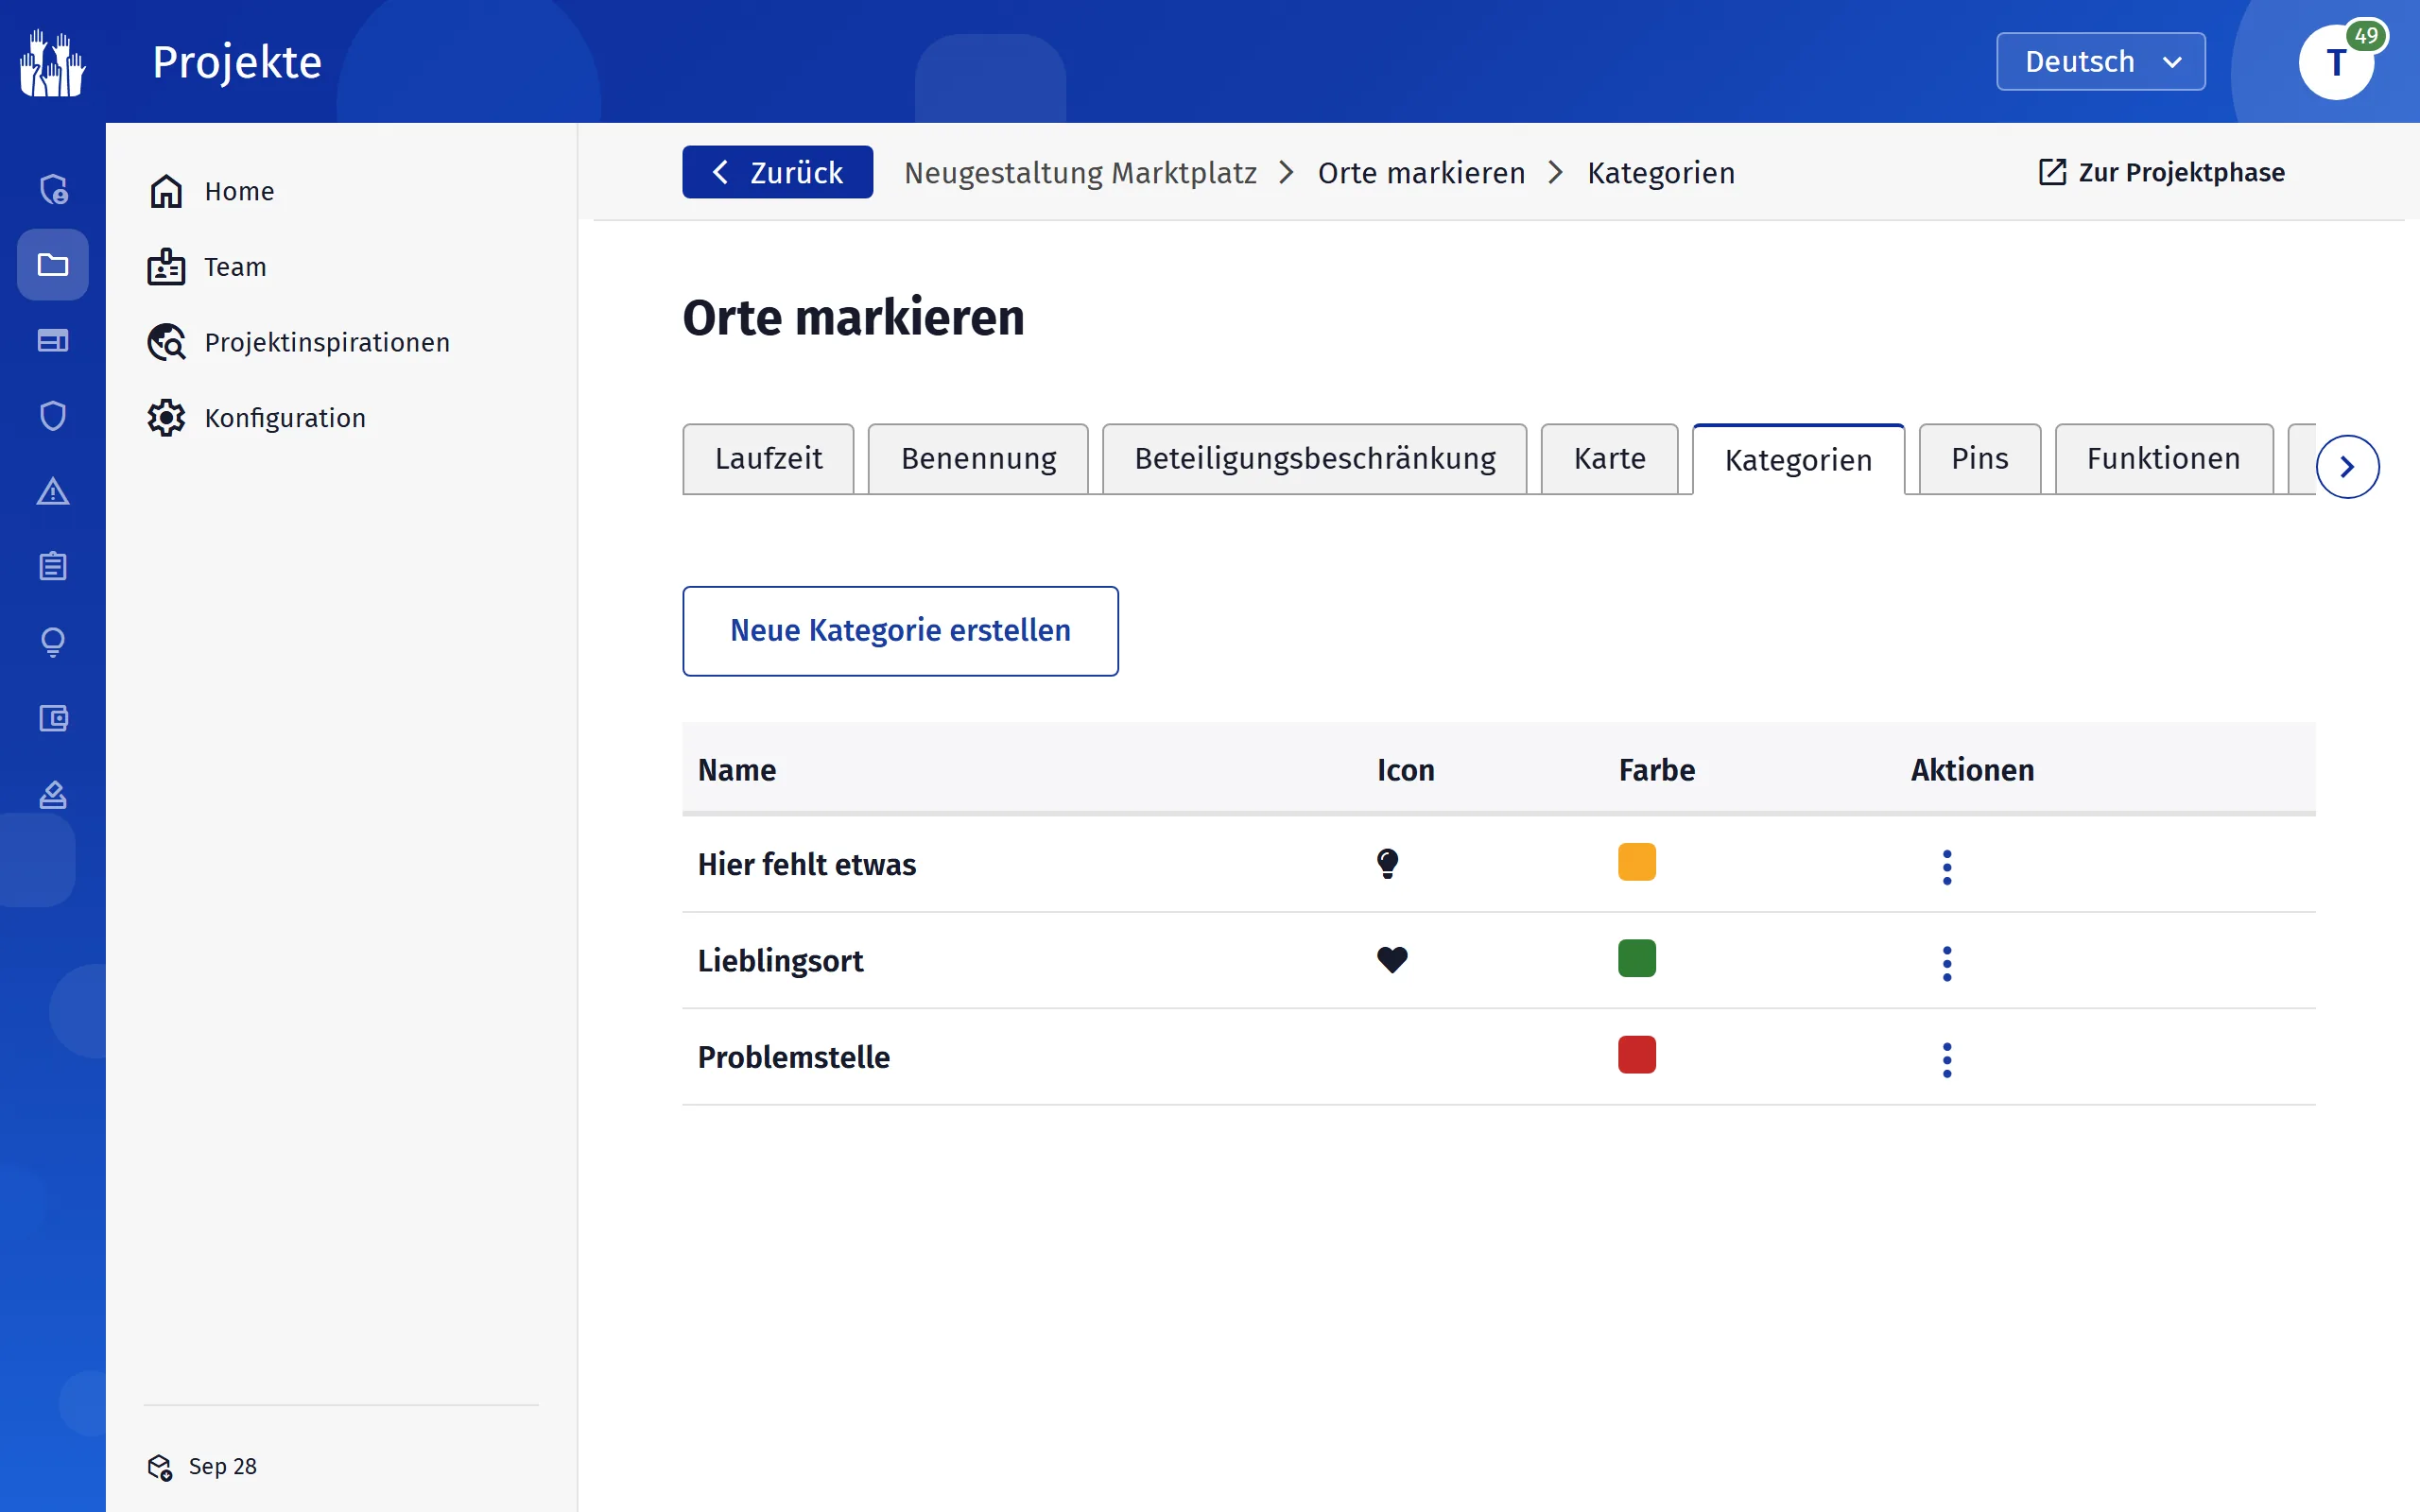Image resolution: width=2420 pixels, height=1512 pixels.
Task: Open the stamp sidebar icon
Action: [53, 794]
